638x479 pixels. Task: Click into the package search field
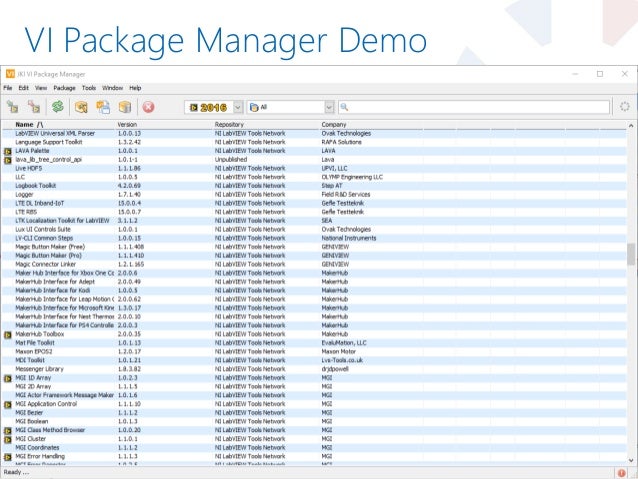pyautogui.click(x=474, y=107)
